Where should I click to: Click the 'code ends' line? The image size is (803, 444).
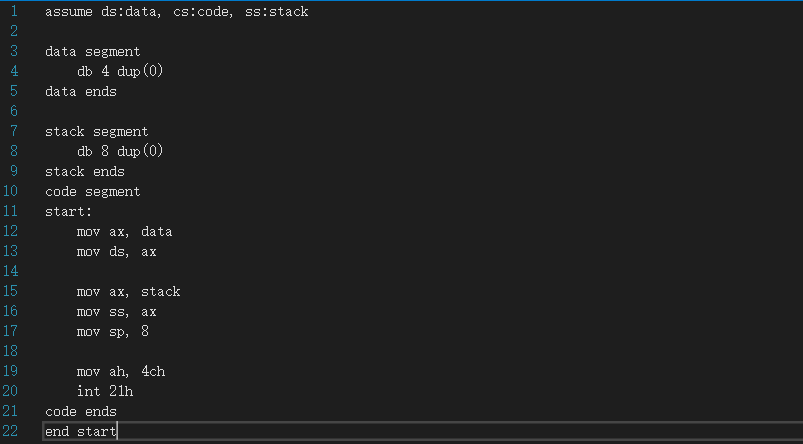click(80, 412)
